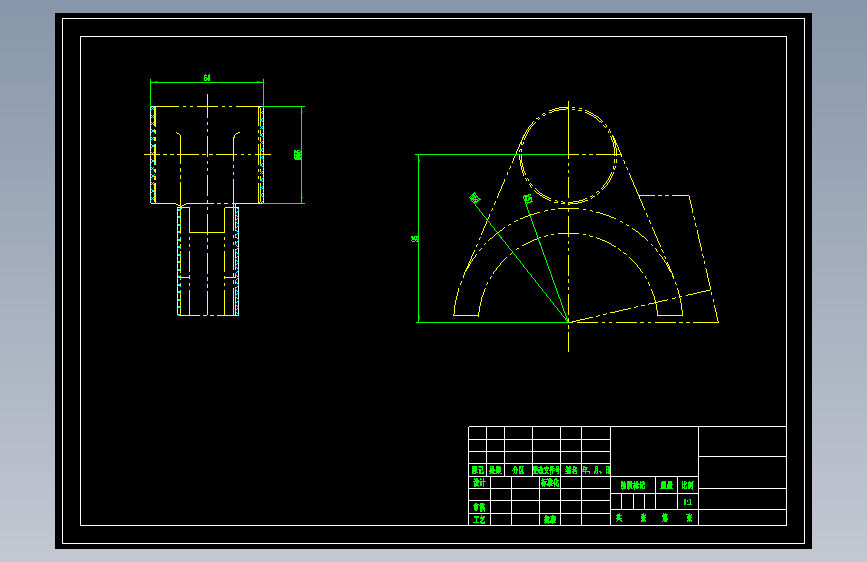Click the 更改文件号 header cell
Image resolution: width=867 pixels, height=562 pixels.
coord(546,470)
